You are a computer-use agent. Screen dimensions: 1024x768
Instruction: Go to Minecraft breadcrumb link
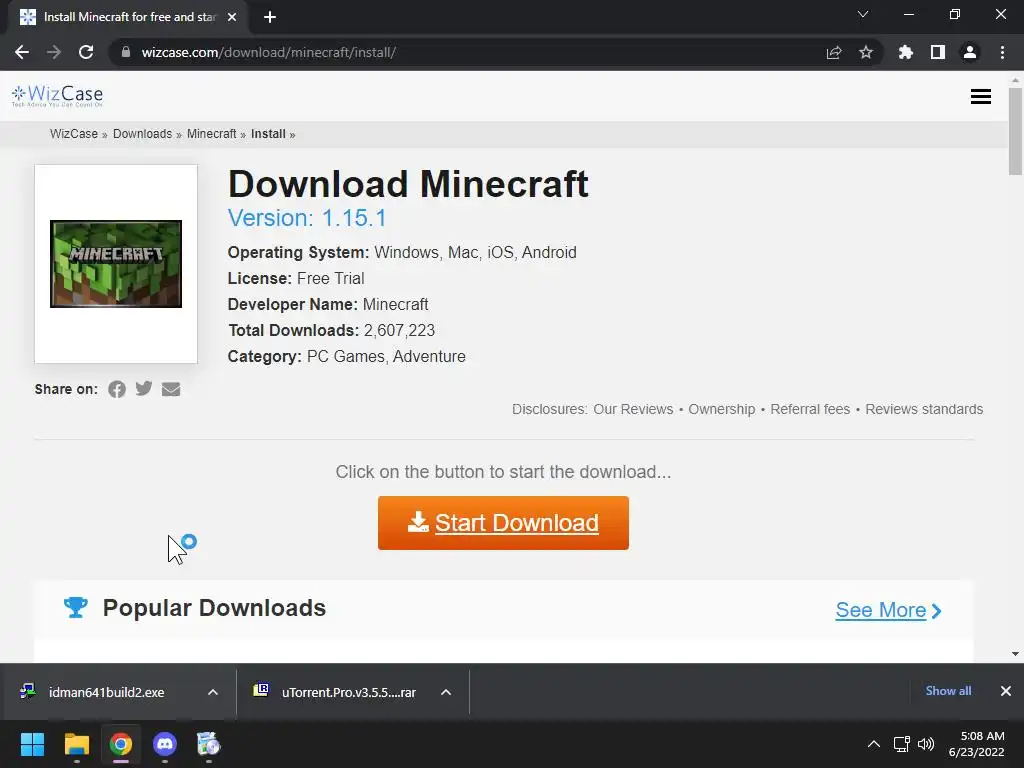[x=212, y=134]
